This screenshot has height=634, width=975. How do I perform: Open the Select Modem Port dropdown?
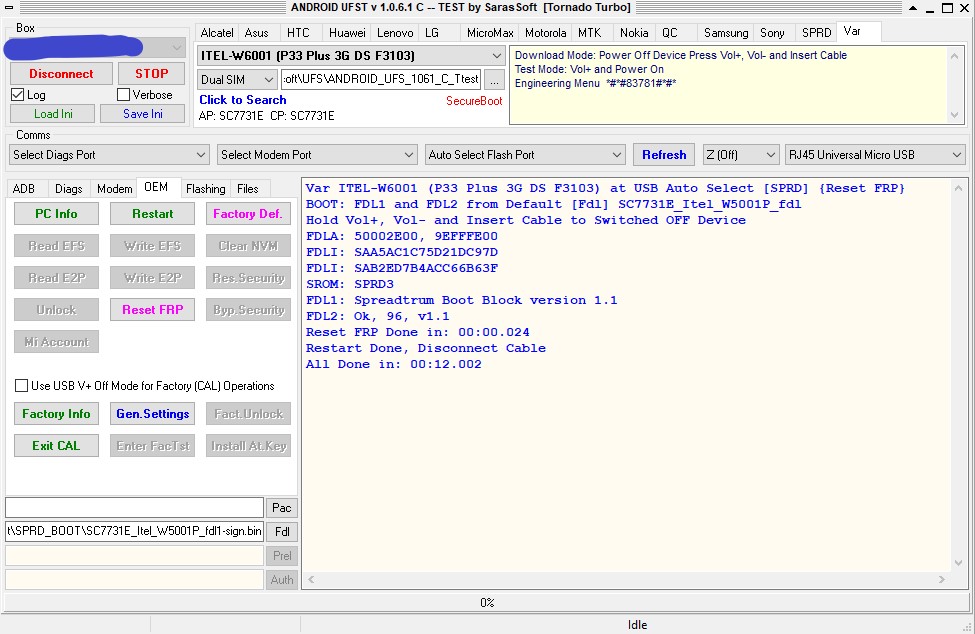point(317,155)
